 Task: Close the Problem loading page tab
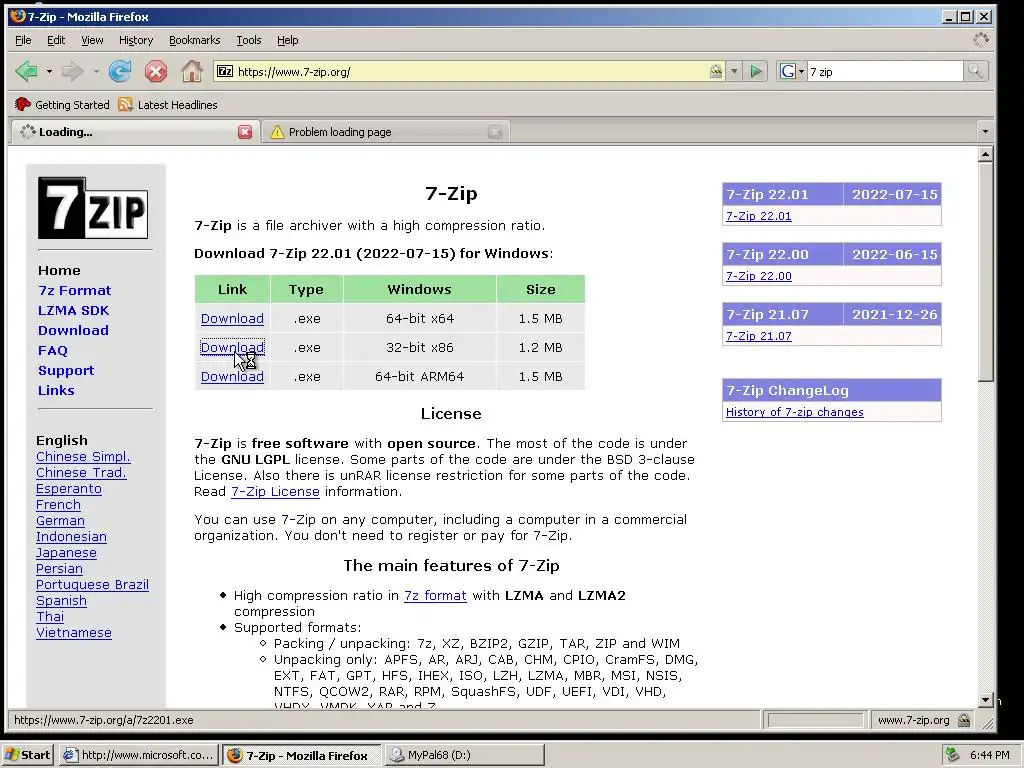click(x=495, y=132)
